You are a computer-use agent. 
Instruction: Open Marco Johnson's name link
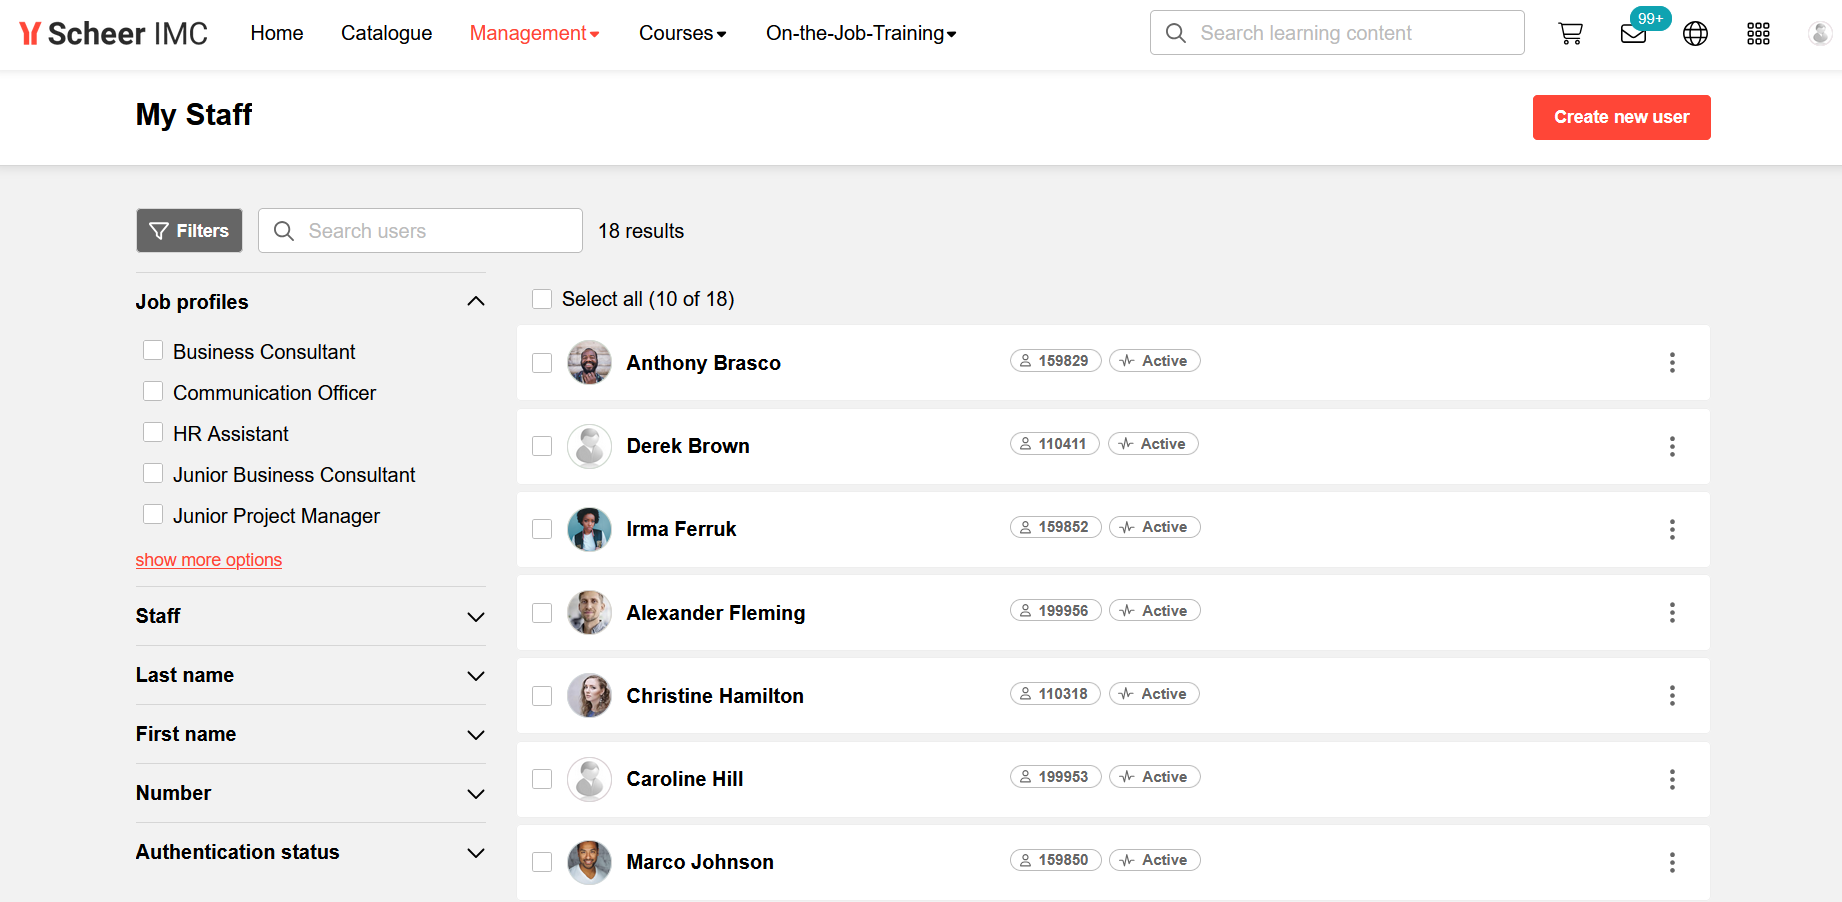(x=700, y=862)
